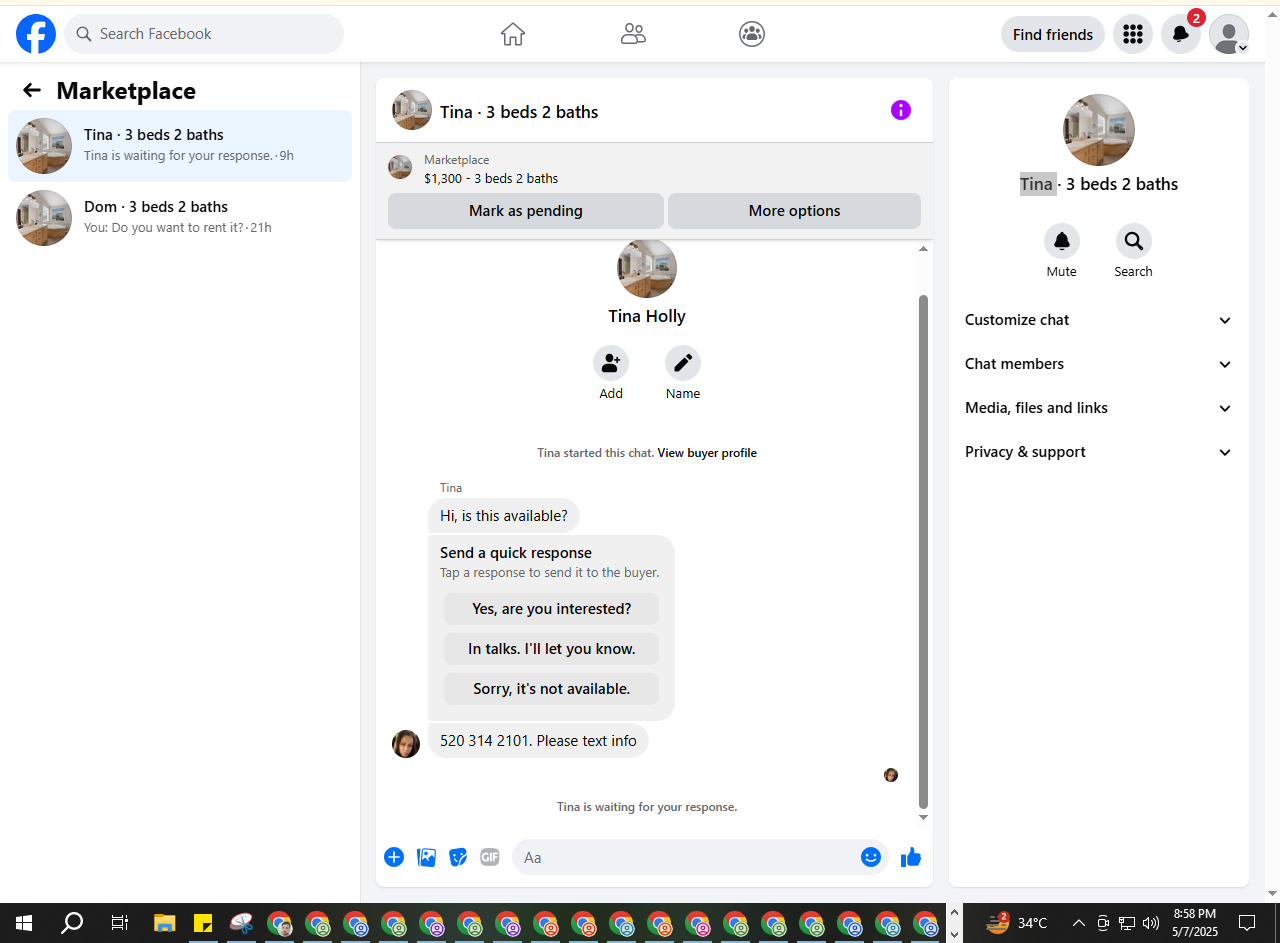Click the Search Facebook field
Image resolution: width=1280 pixels, height=943 pixels.
pos(204,34)
